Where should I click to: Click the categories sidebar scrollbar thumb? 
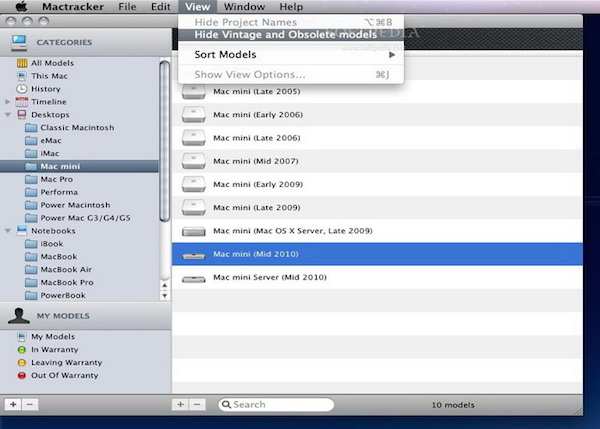(x=165, y=141)
